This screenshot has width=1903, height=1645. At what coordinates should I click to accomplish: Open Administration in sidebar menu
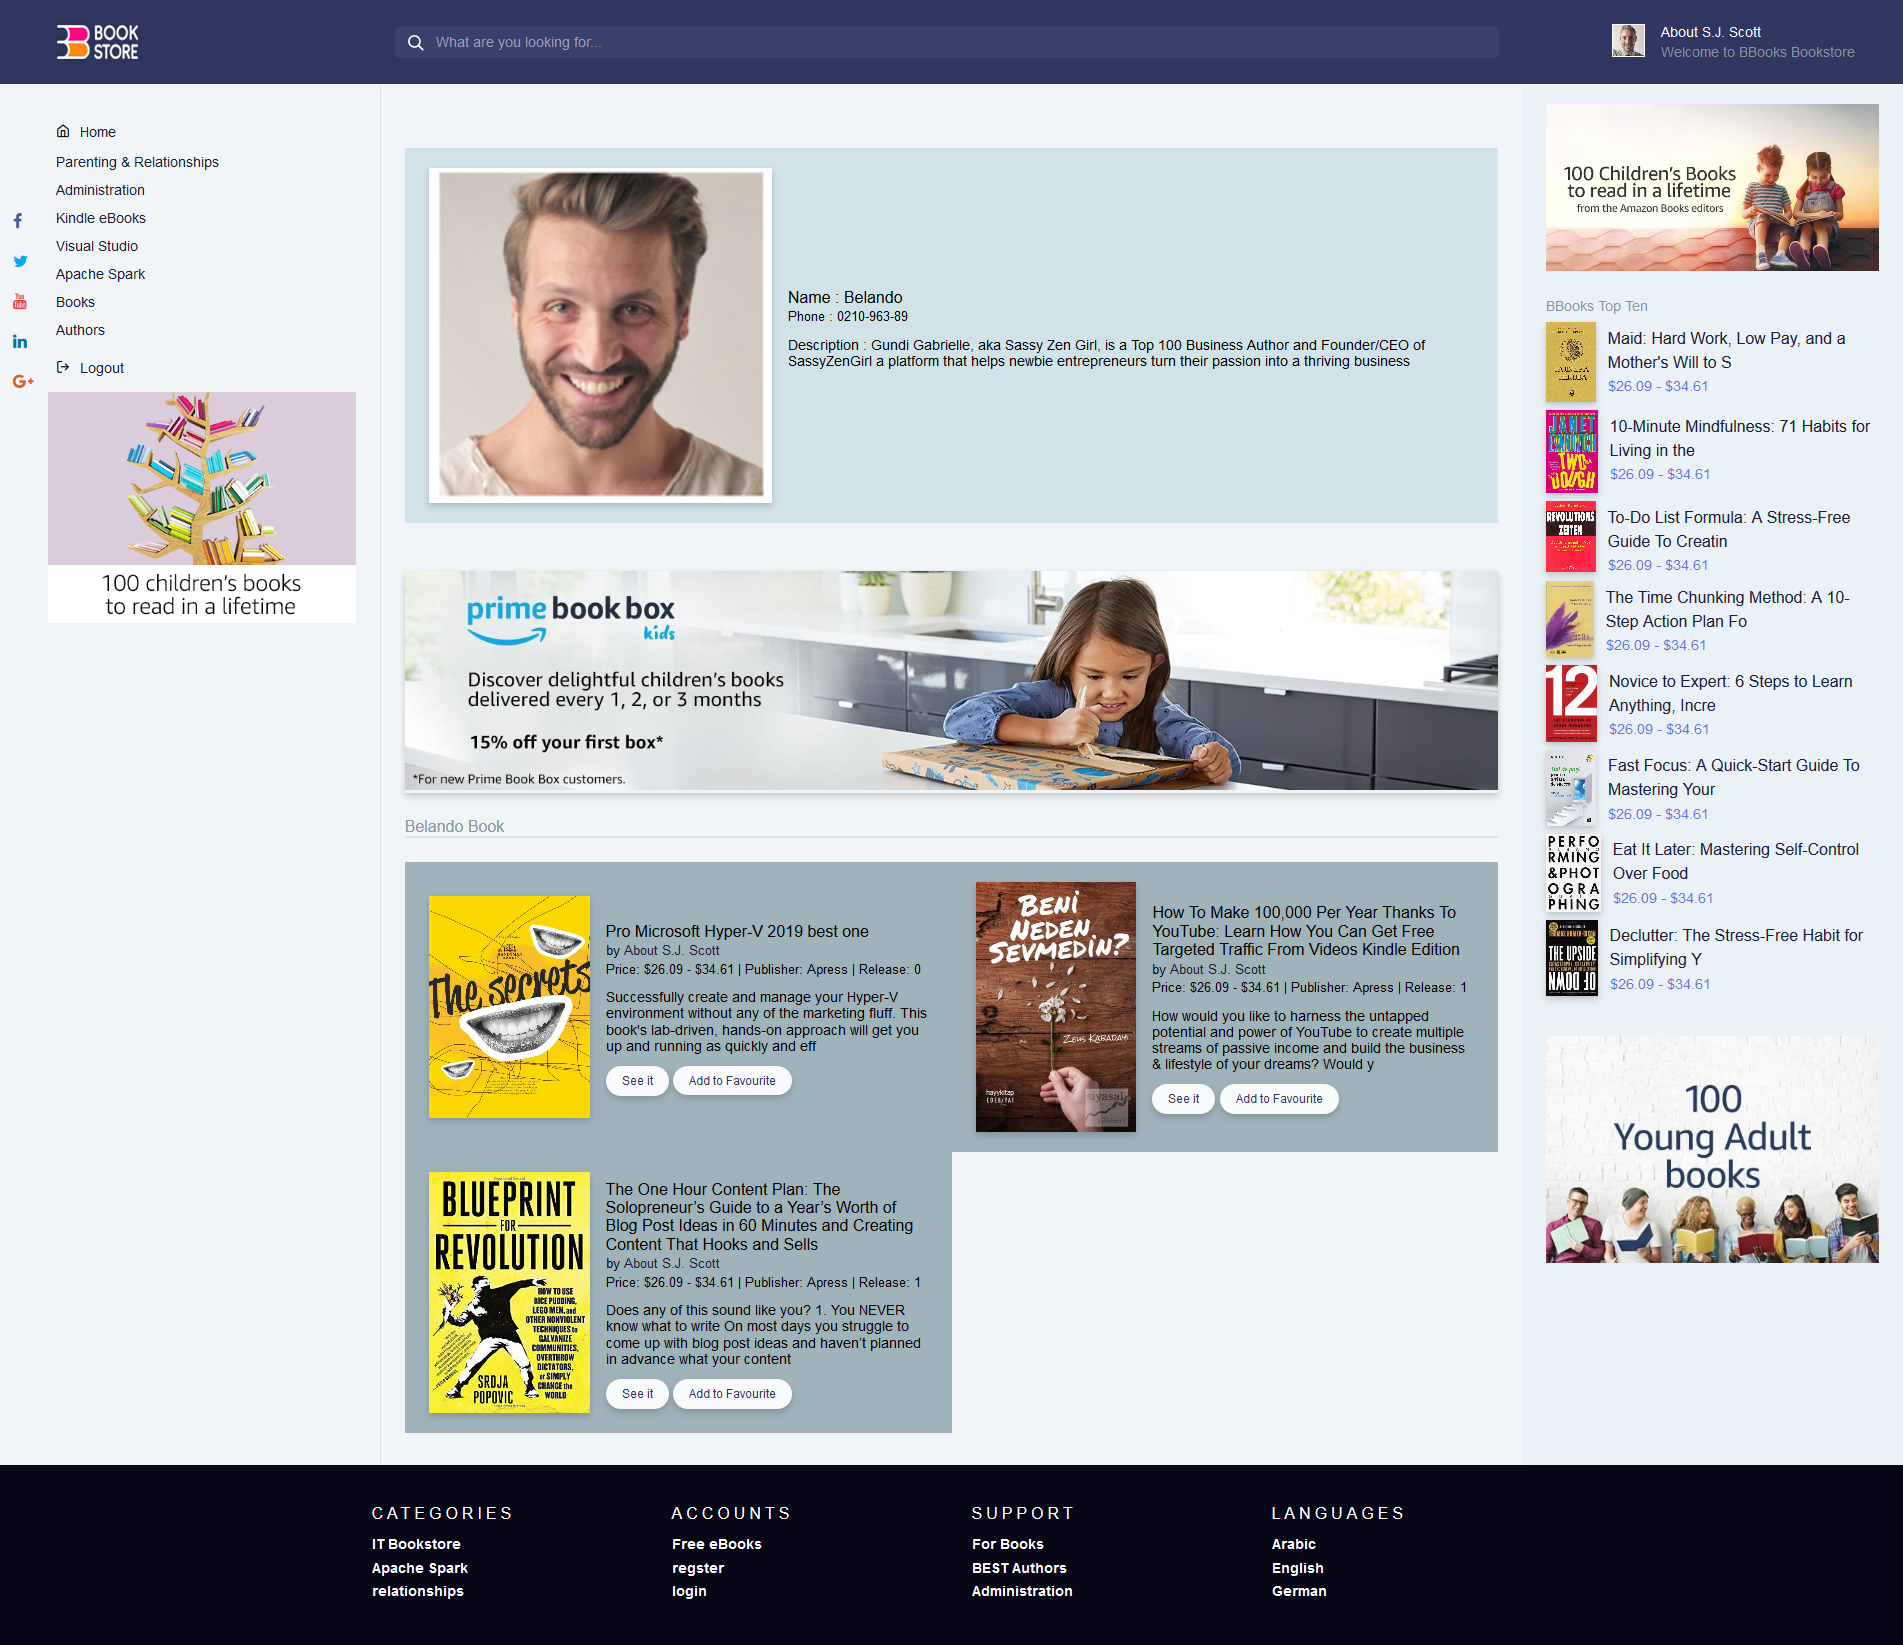100,190
